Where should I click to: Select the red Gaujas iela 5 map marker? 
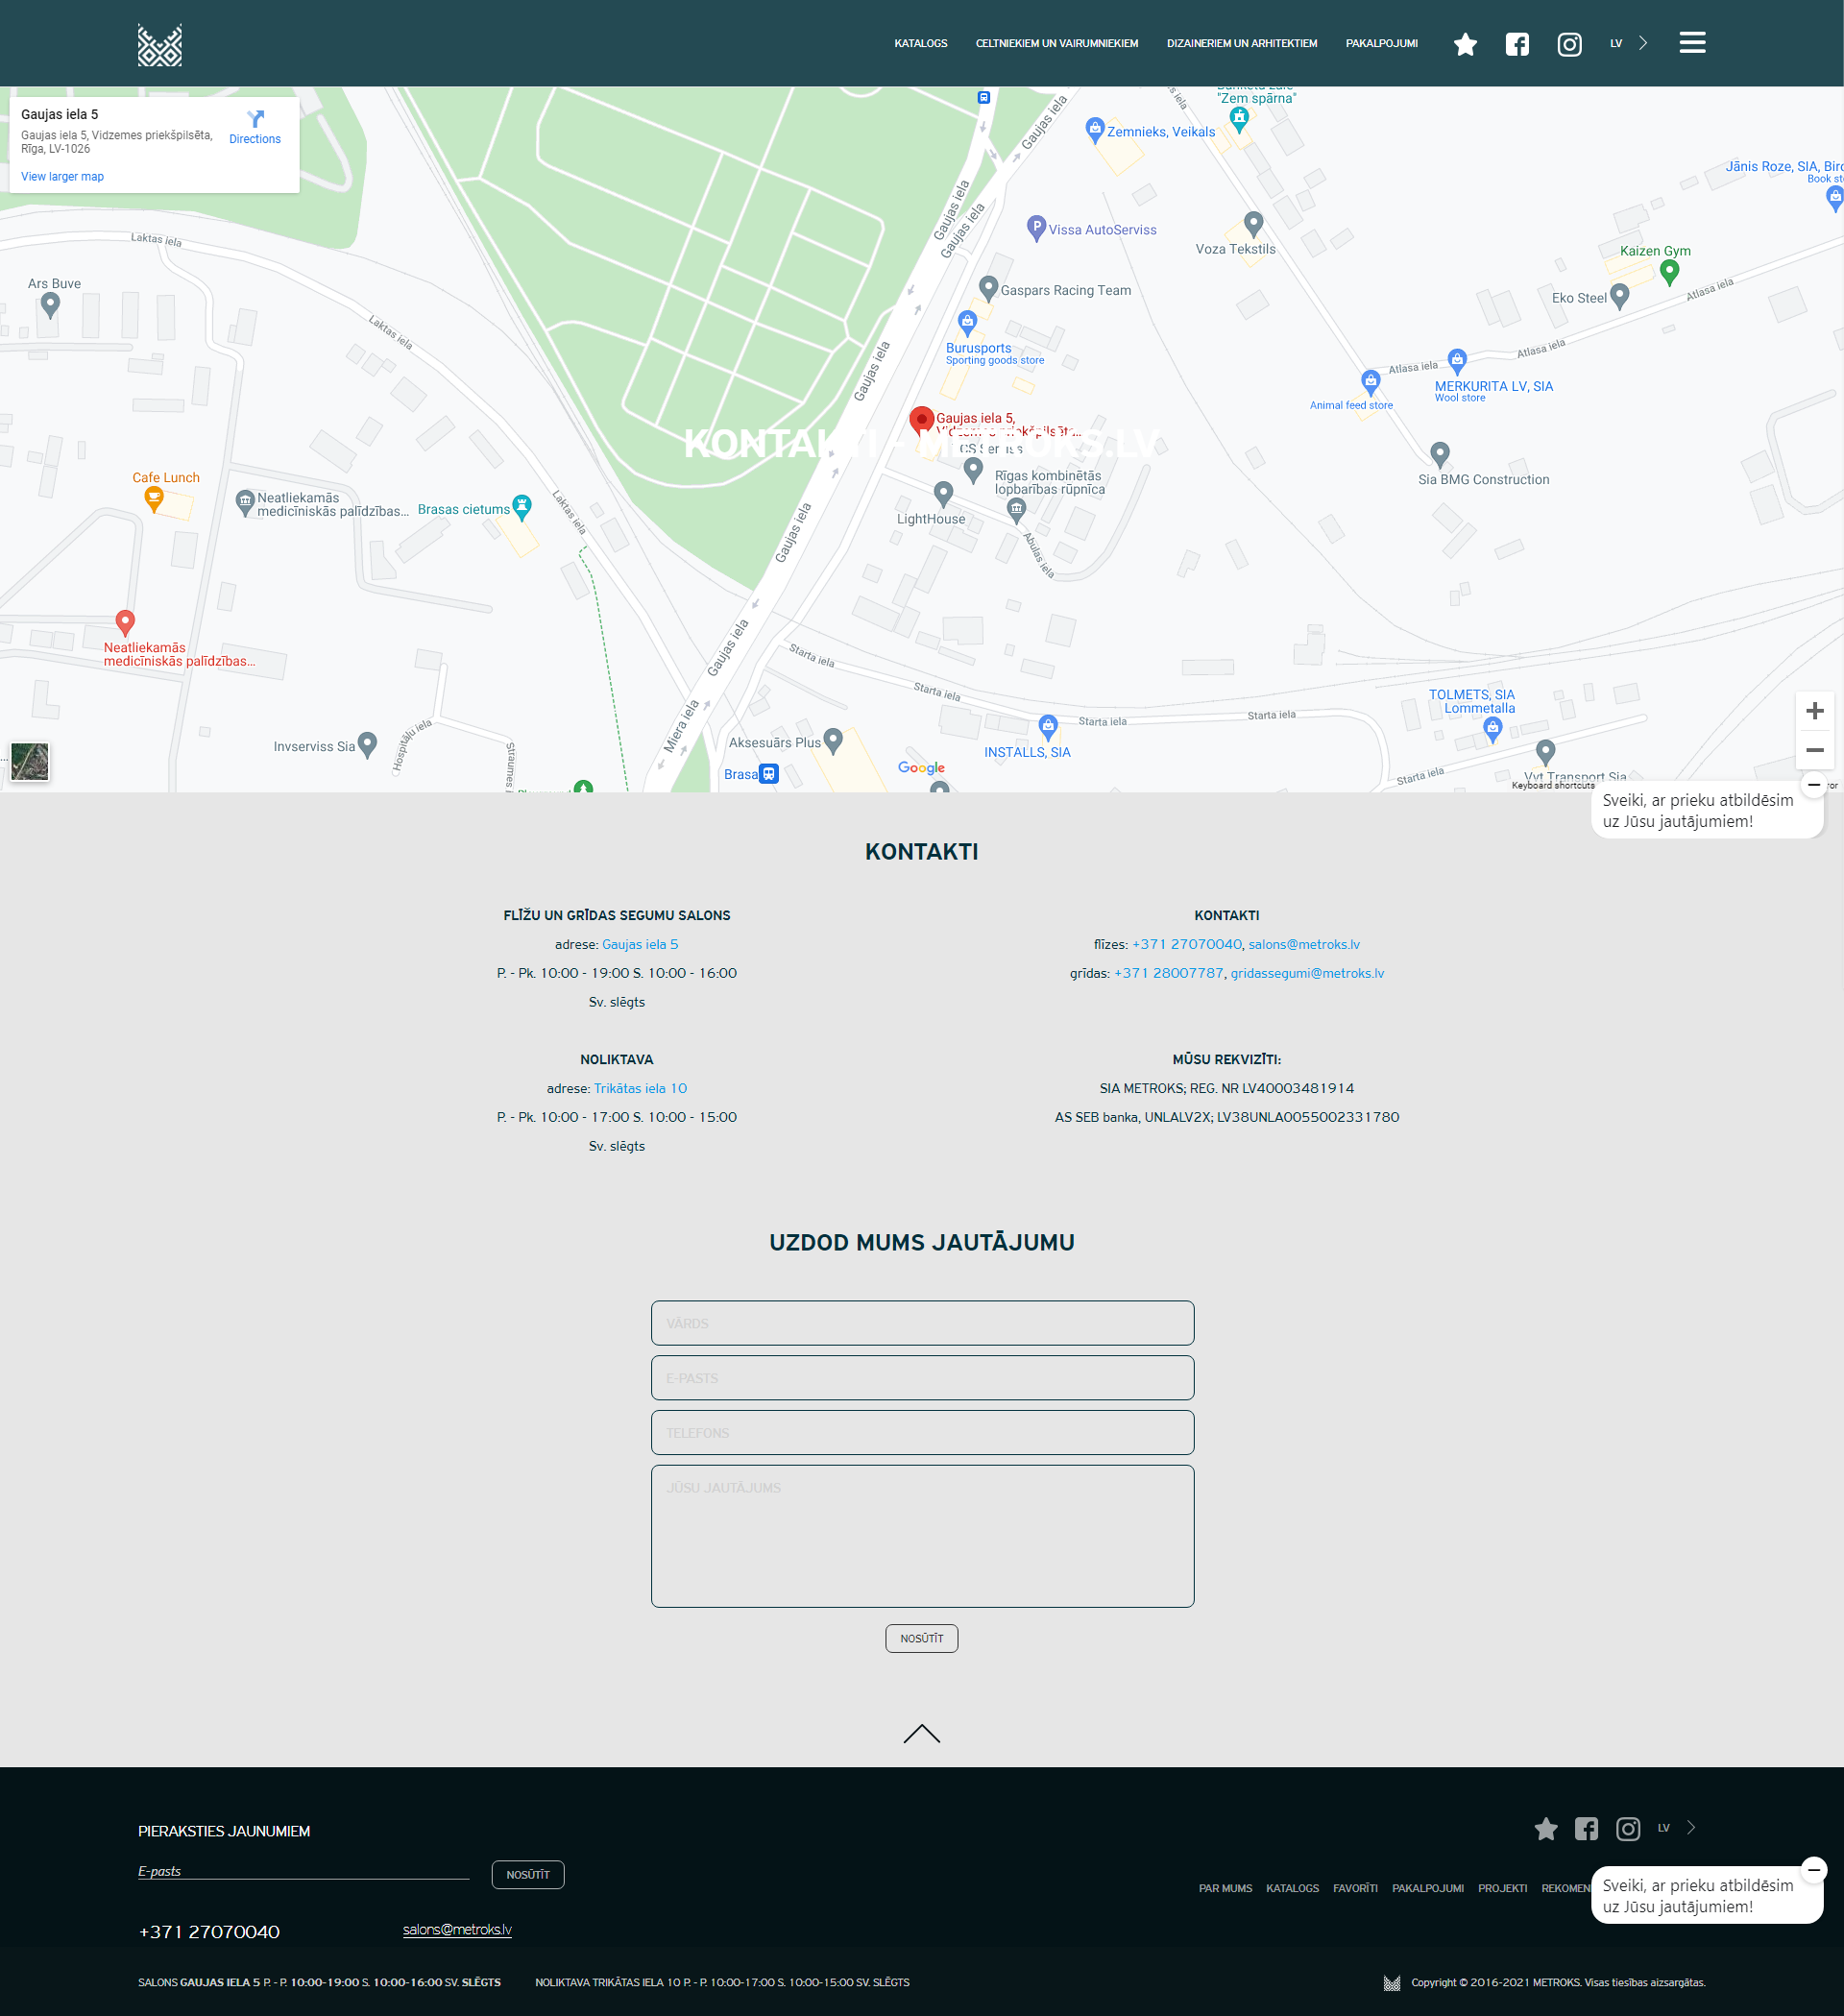click(x=921, y=420)
